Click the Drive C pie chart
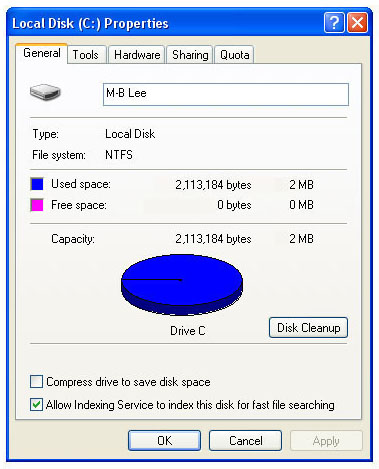The image size is (379, 469). coord(182,285)
